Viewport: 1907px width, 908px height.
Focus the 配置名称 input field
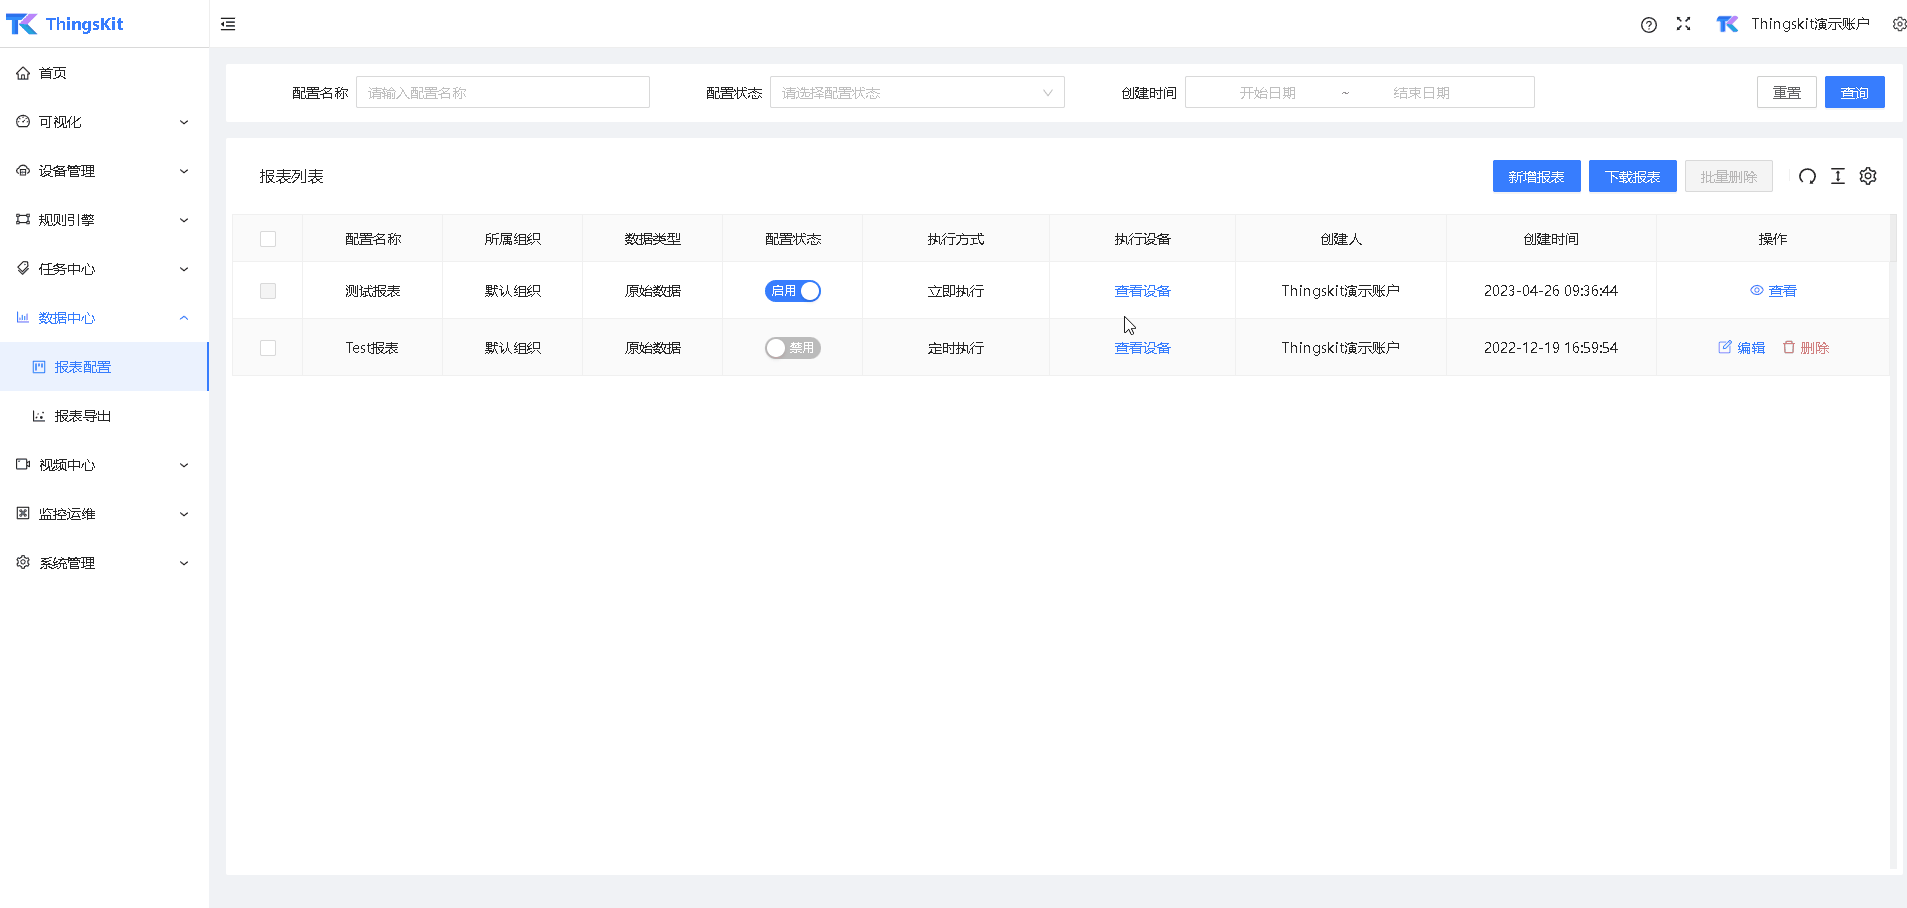click(x=502, y=93)
